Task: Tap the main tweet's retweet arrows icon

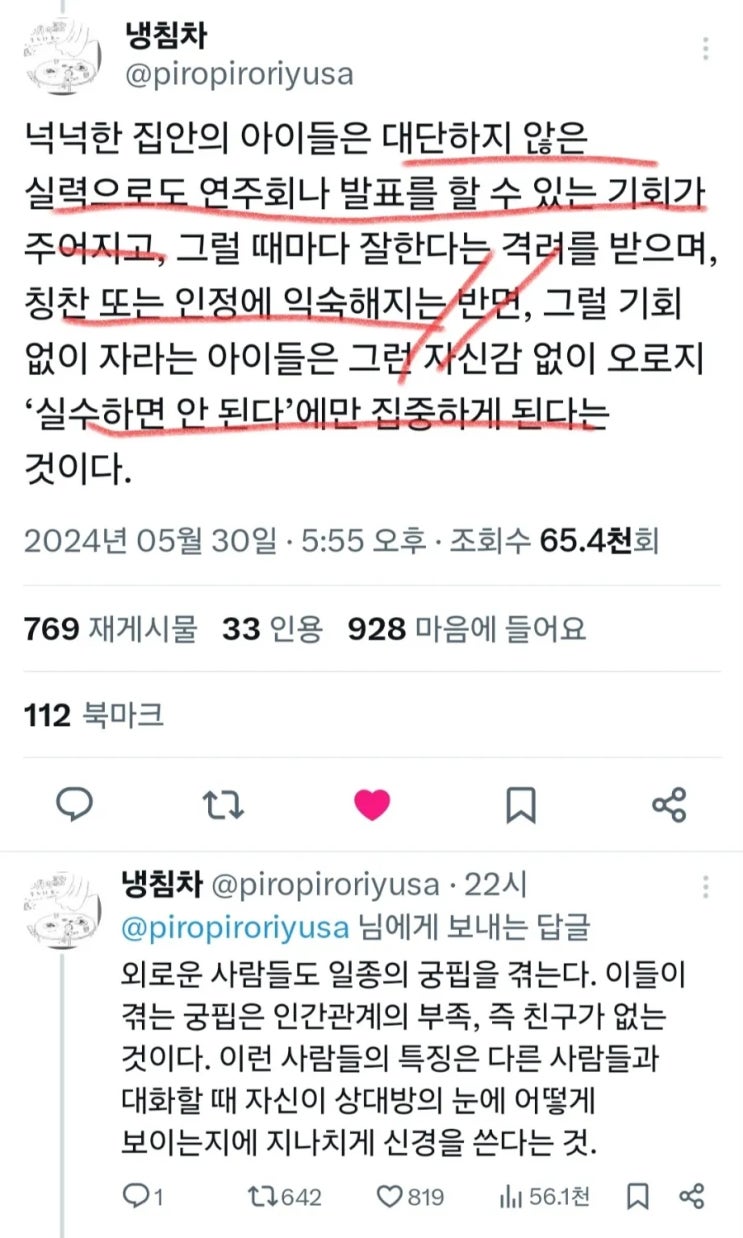Action: 223,804
